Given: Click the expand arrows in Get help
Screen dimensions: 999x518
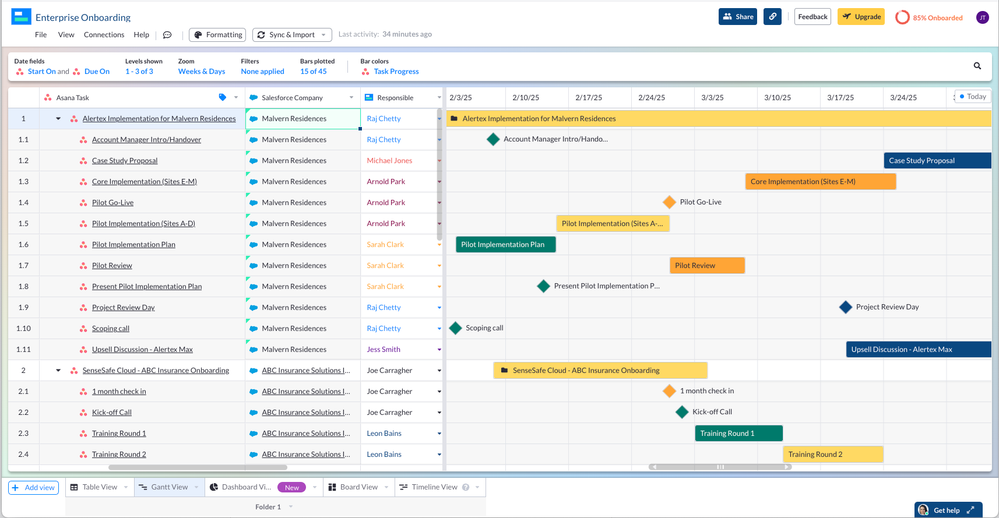Looking at the screenshot, I should tap(970, 510).
